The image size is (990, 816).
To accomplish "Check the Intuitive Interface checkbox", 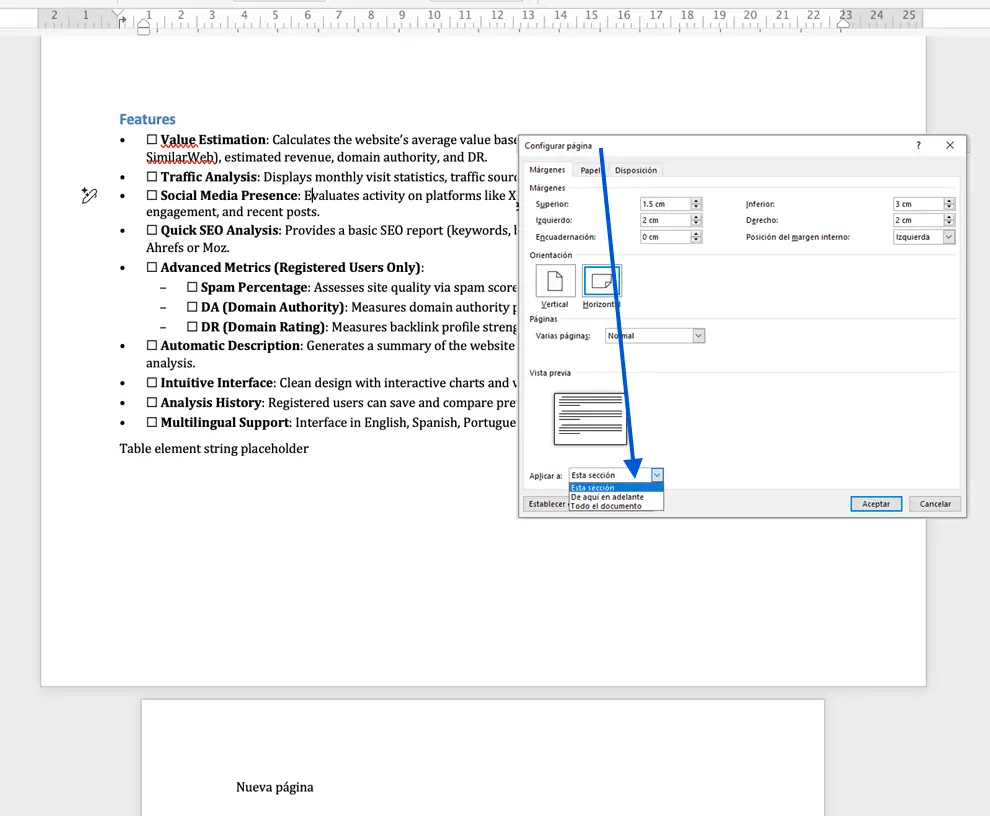I will [x=152, y=382].
